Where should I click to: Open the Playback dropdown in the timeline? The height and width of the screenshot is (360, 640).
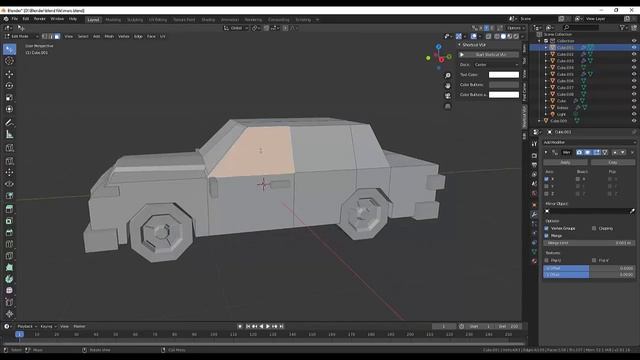coord(27,326)
